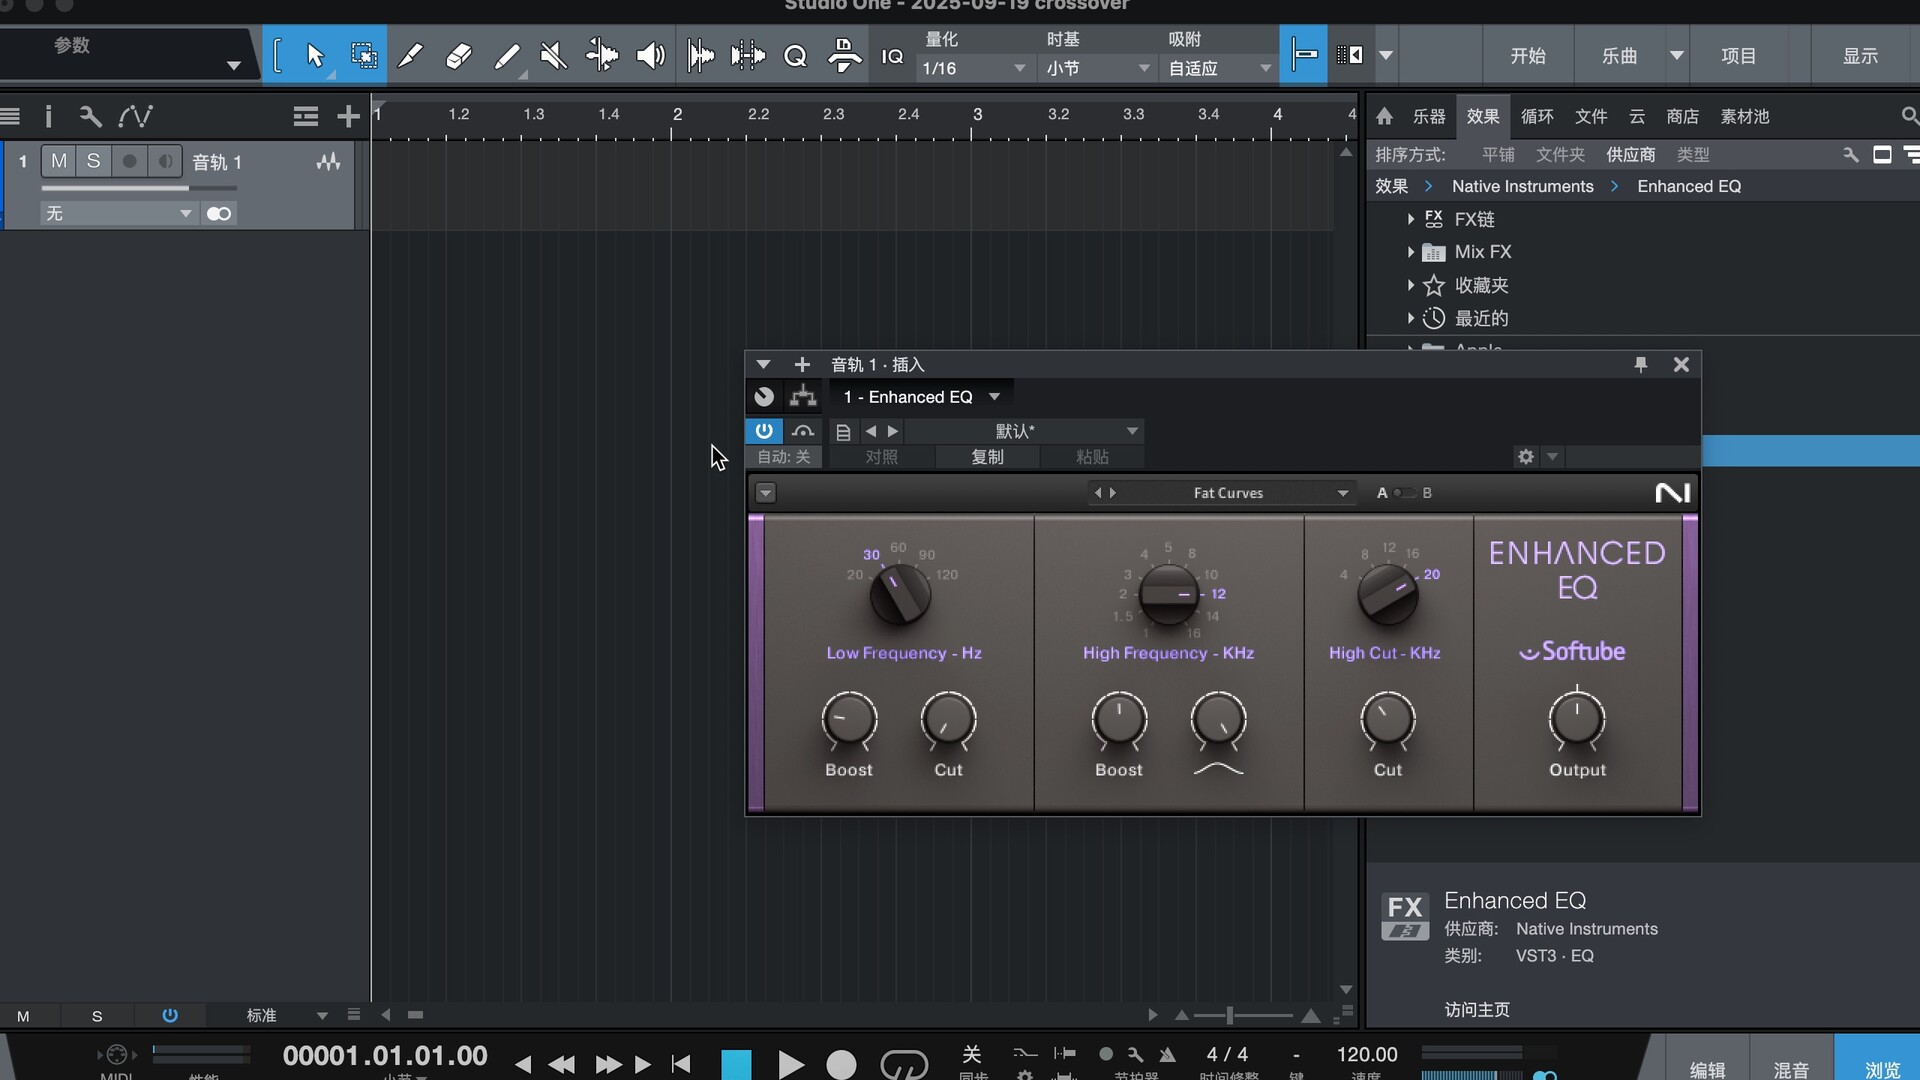
Task: Toggle monitor on track 1
Action: [164, 161]
